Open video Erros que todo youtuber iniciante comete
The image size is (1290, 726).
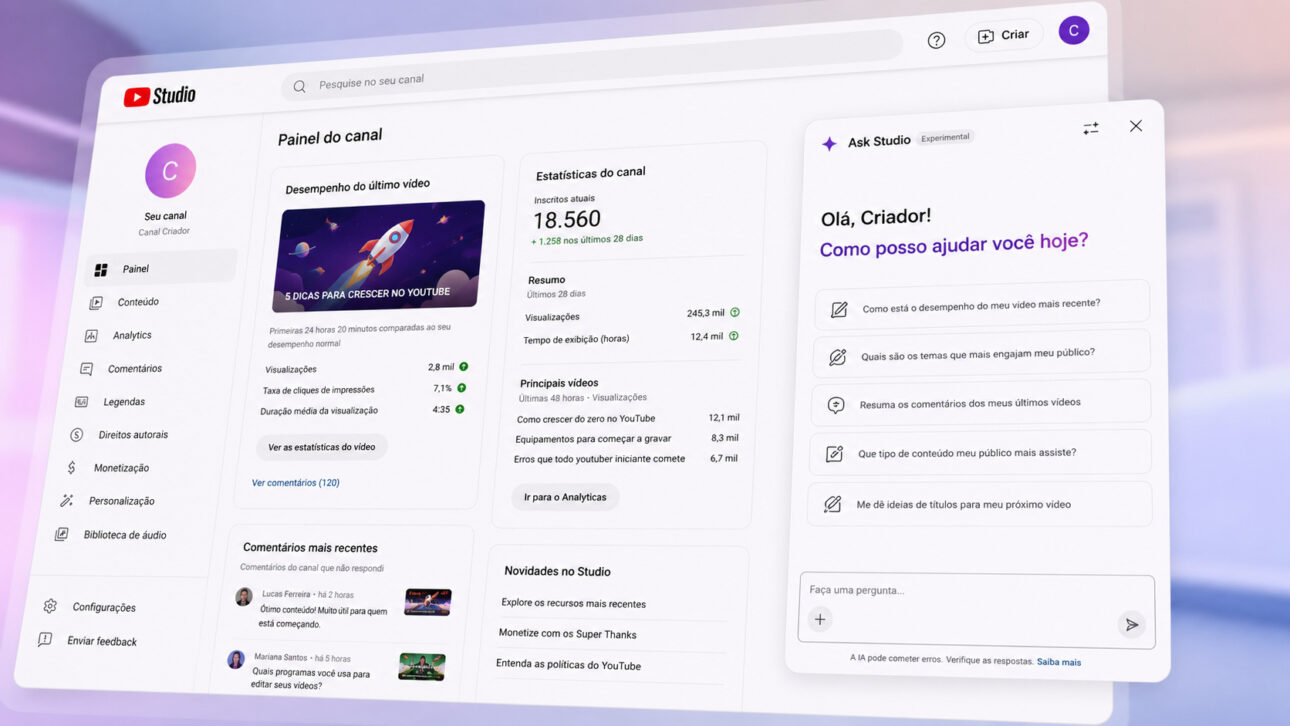click(x=599, y=459)
